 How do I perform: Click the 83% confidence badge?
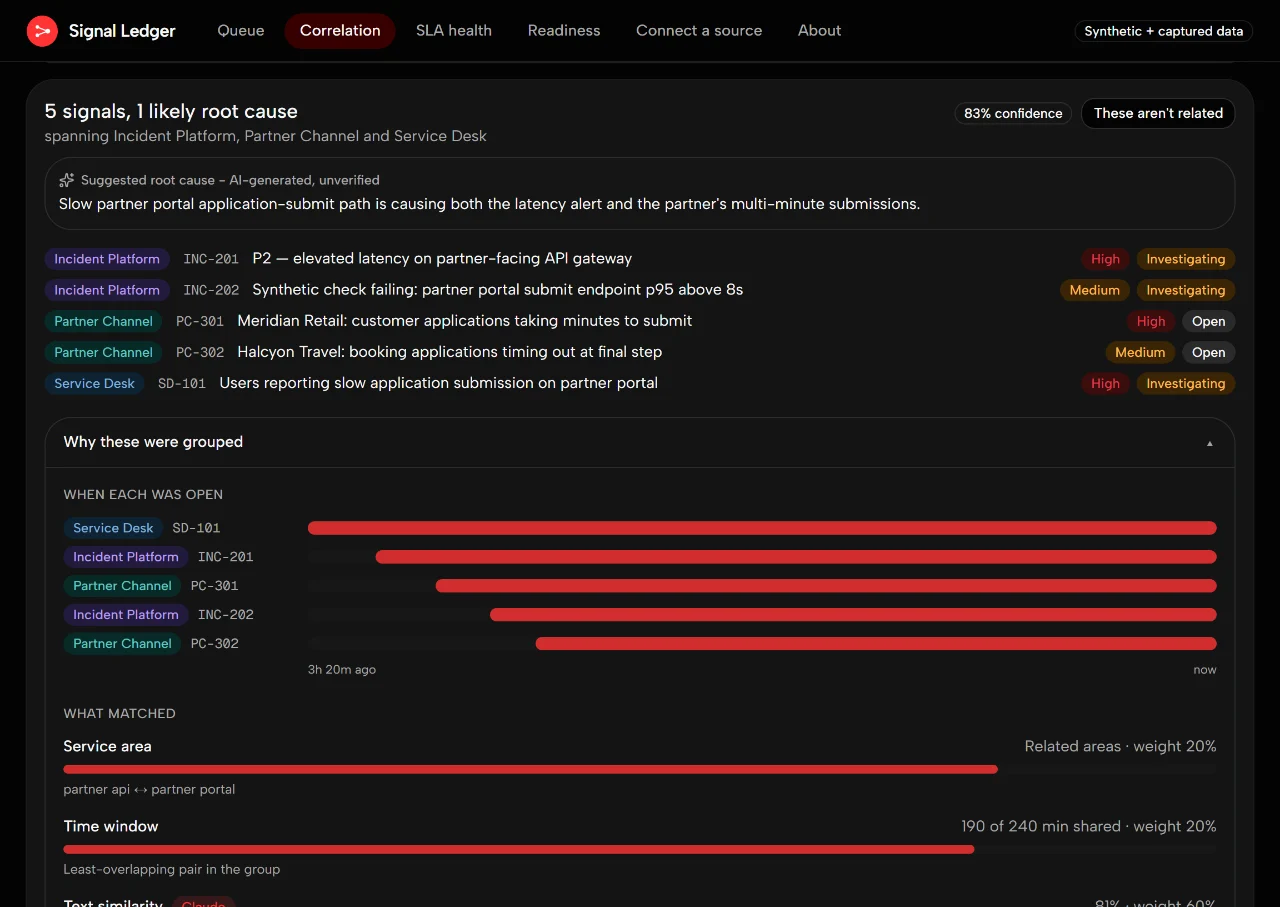1013,113
